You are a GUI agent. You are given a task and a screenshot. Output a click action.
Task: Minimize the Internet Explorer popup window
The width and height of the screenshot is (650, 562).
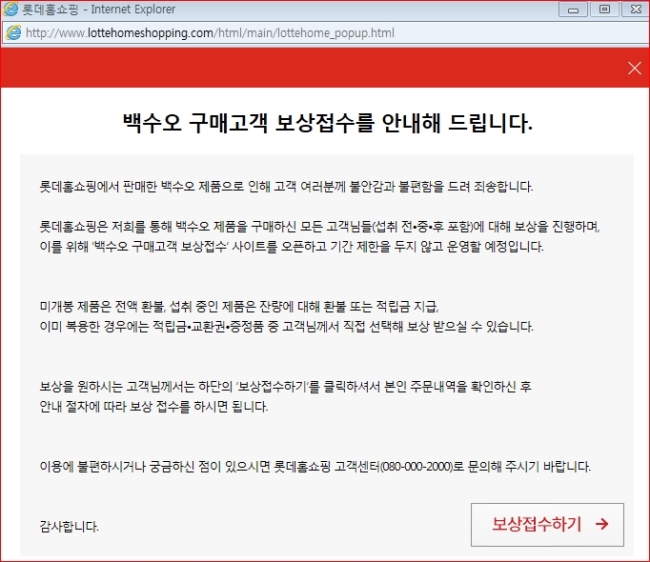(x=573, y=9)
